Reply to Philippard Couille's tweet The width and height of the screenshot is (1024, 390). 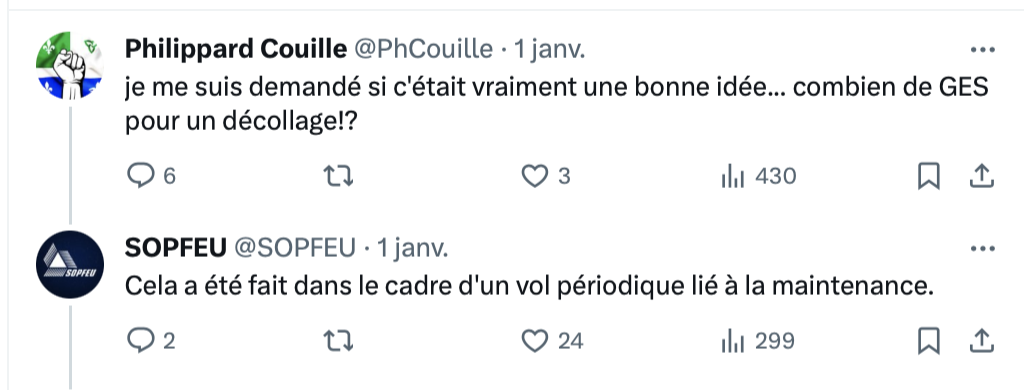click(151, 176)
